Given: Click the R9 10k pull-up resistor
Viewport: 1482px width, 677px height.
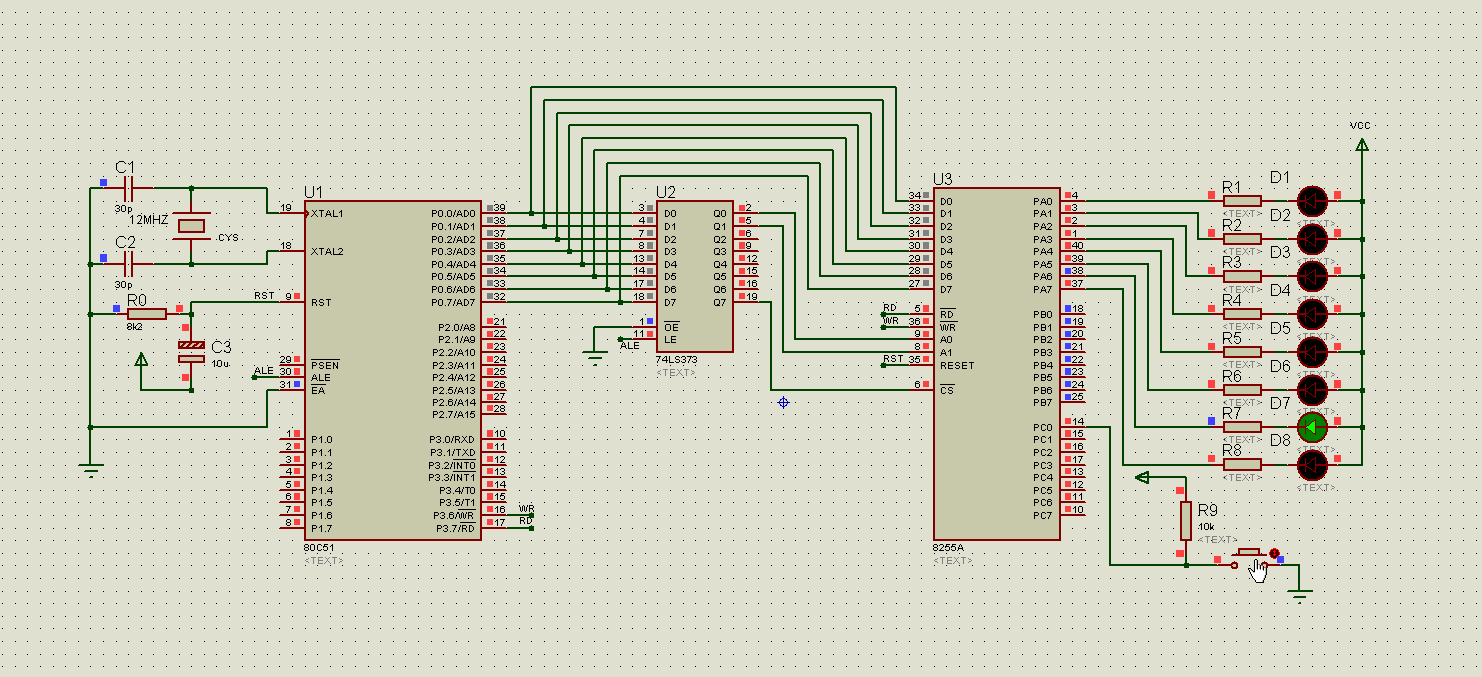Looking at the screenshot, I should 1186,521.
